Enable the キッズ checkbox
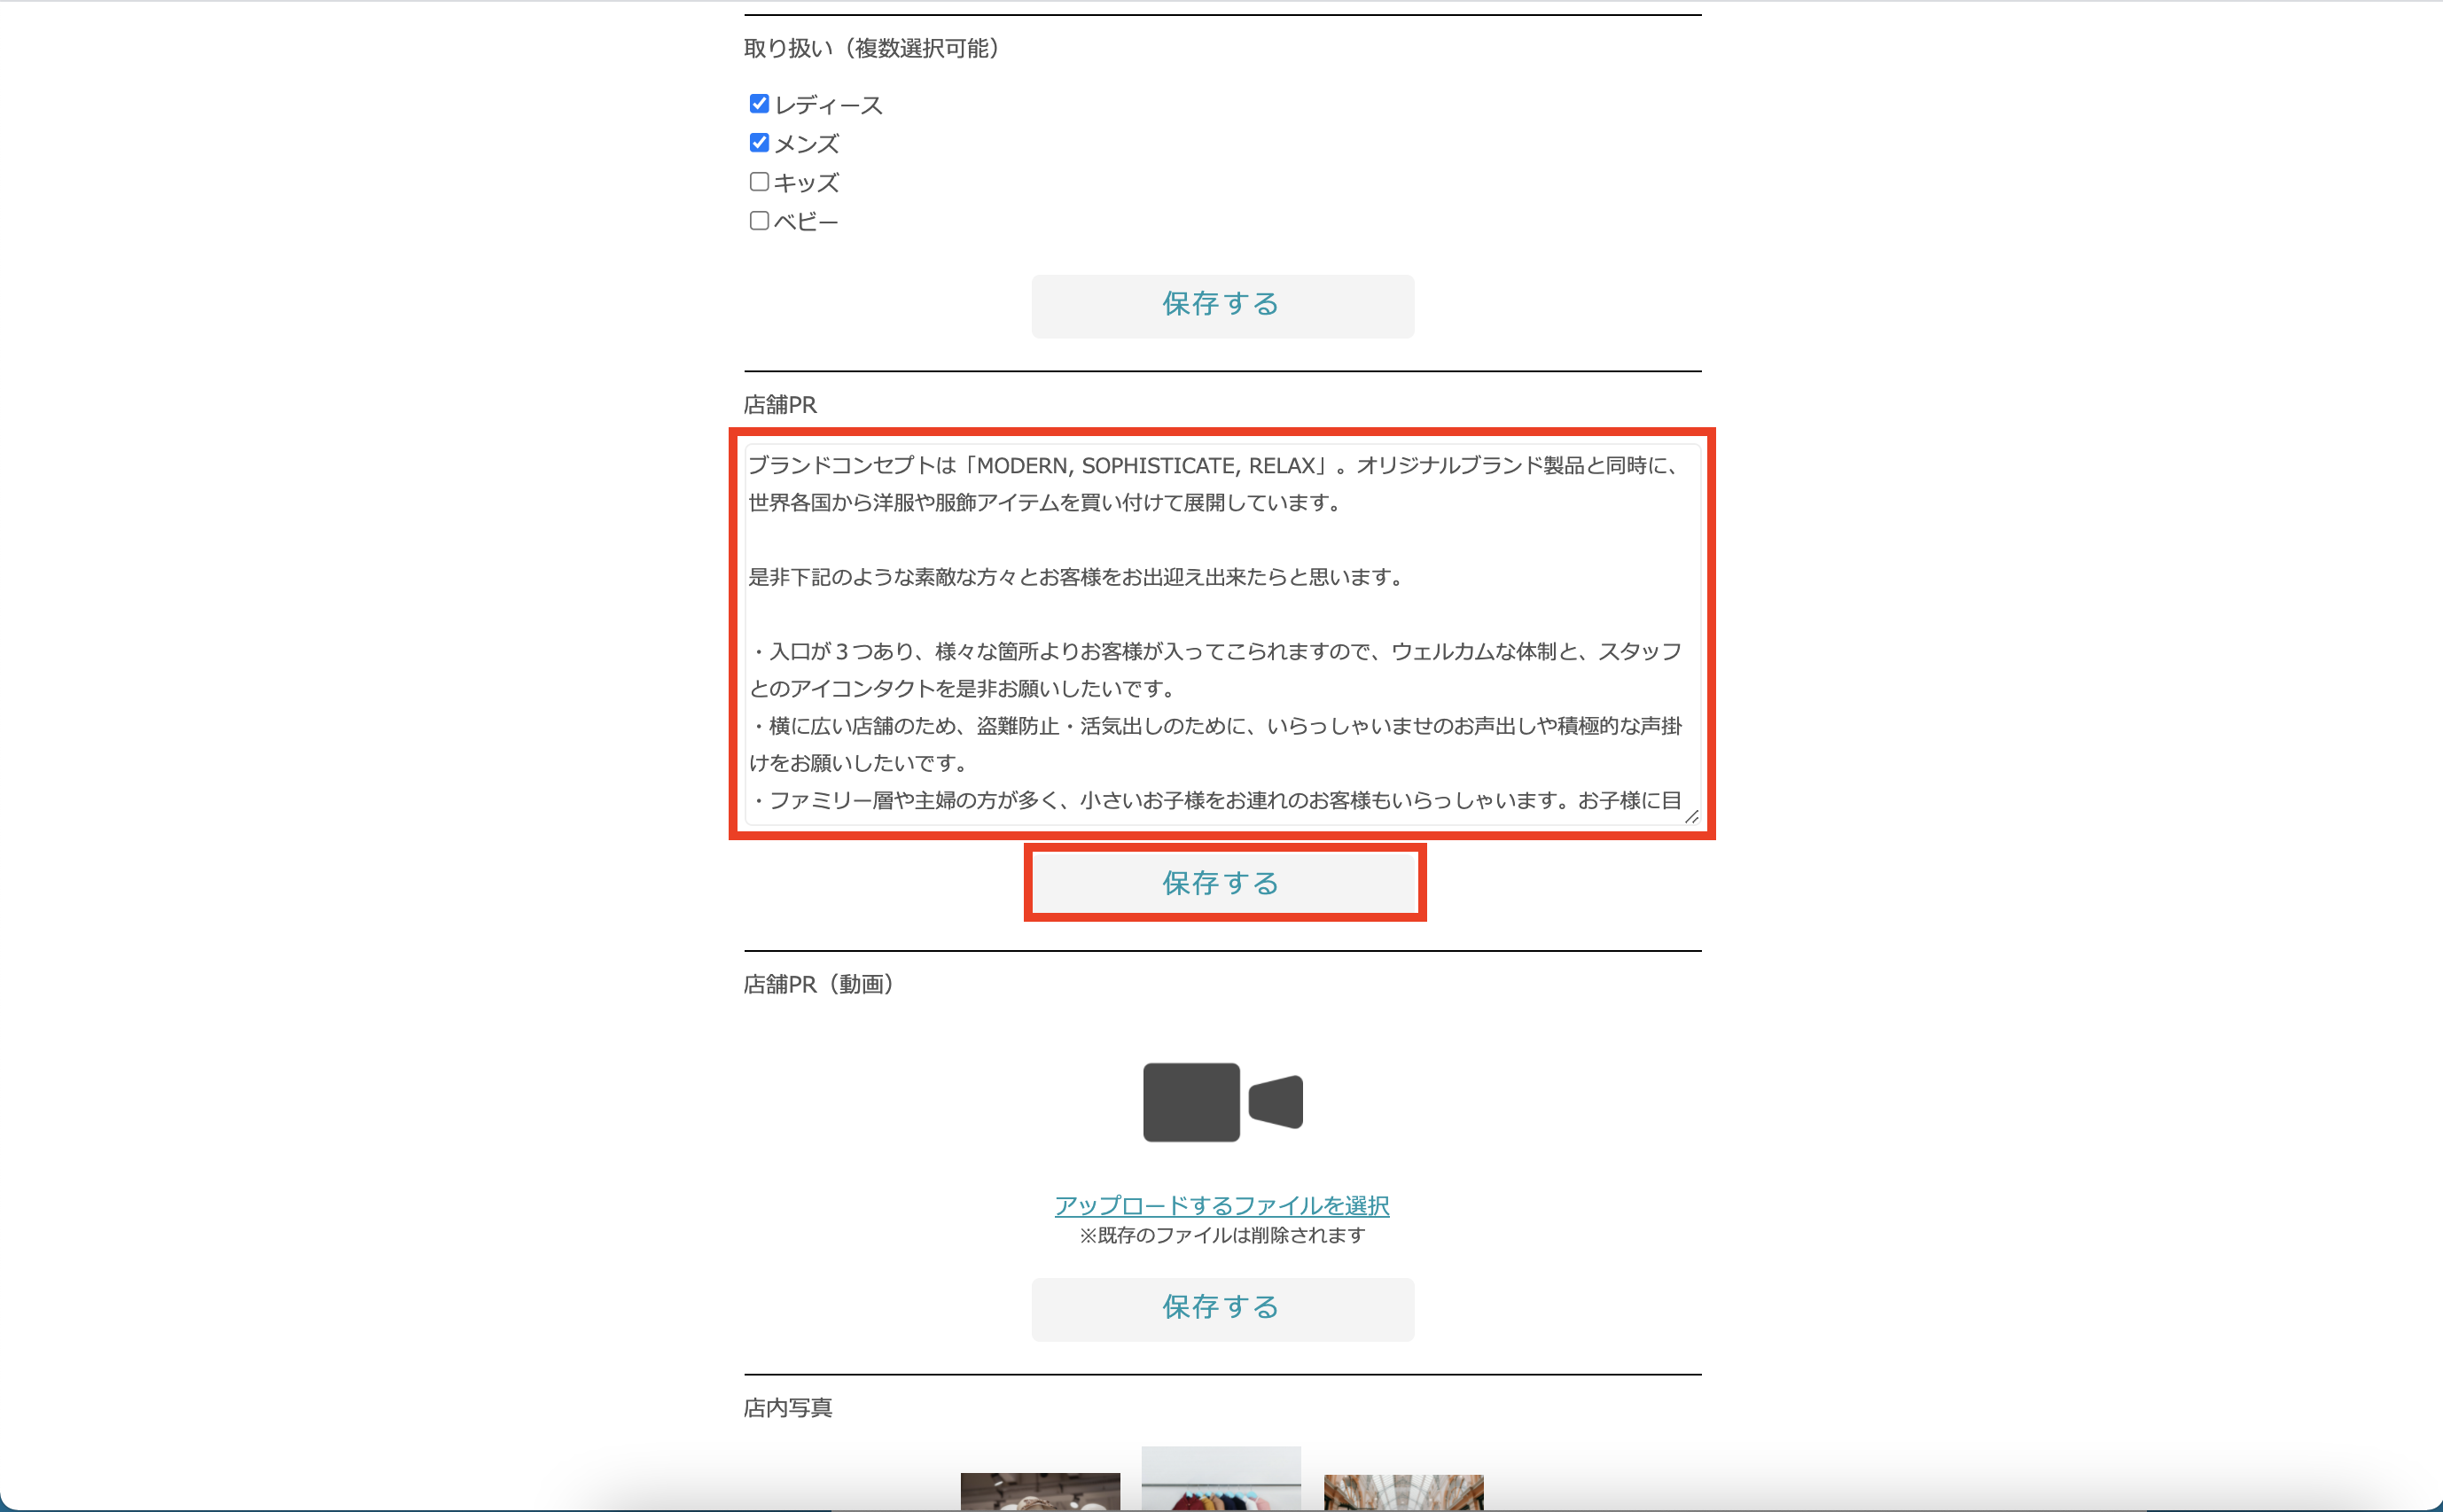Viewport: 2443px width, 1512px height. 759,181
